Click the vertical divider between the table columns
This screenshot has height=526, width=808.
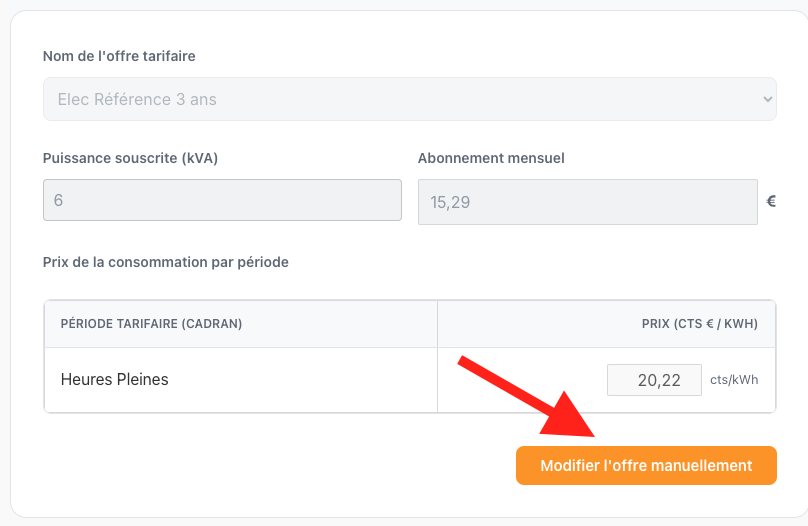[x=437, y=380]
